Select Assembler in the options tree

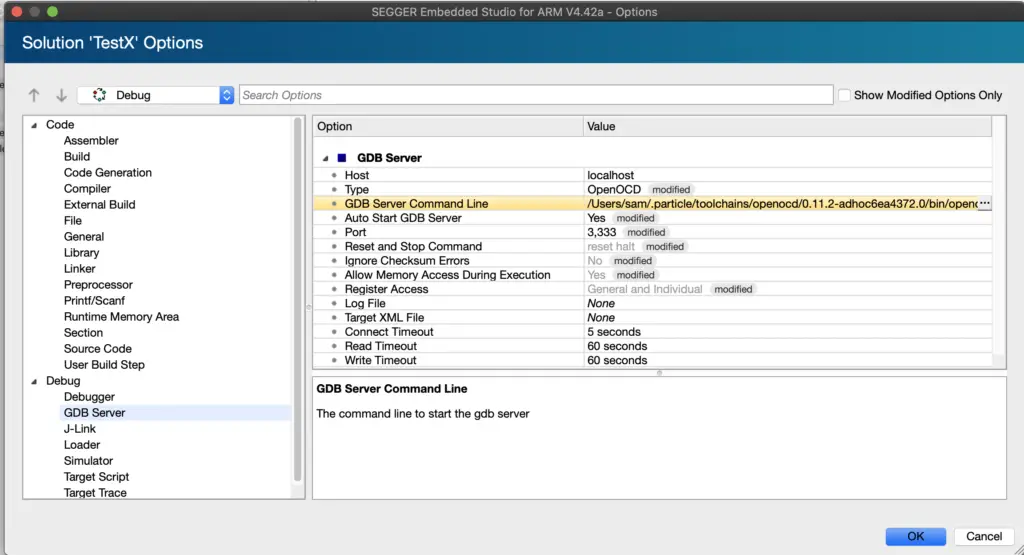point(91,140)
